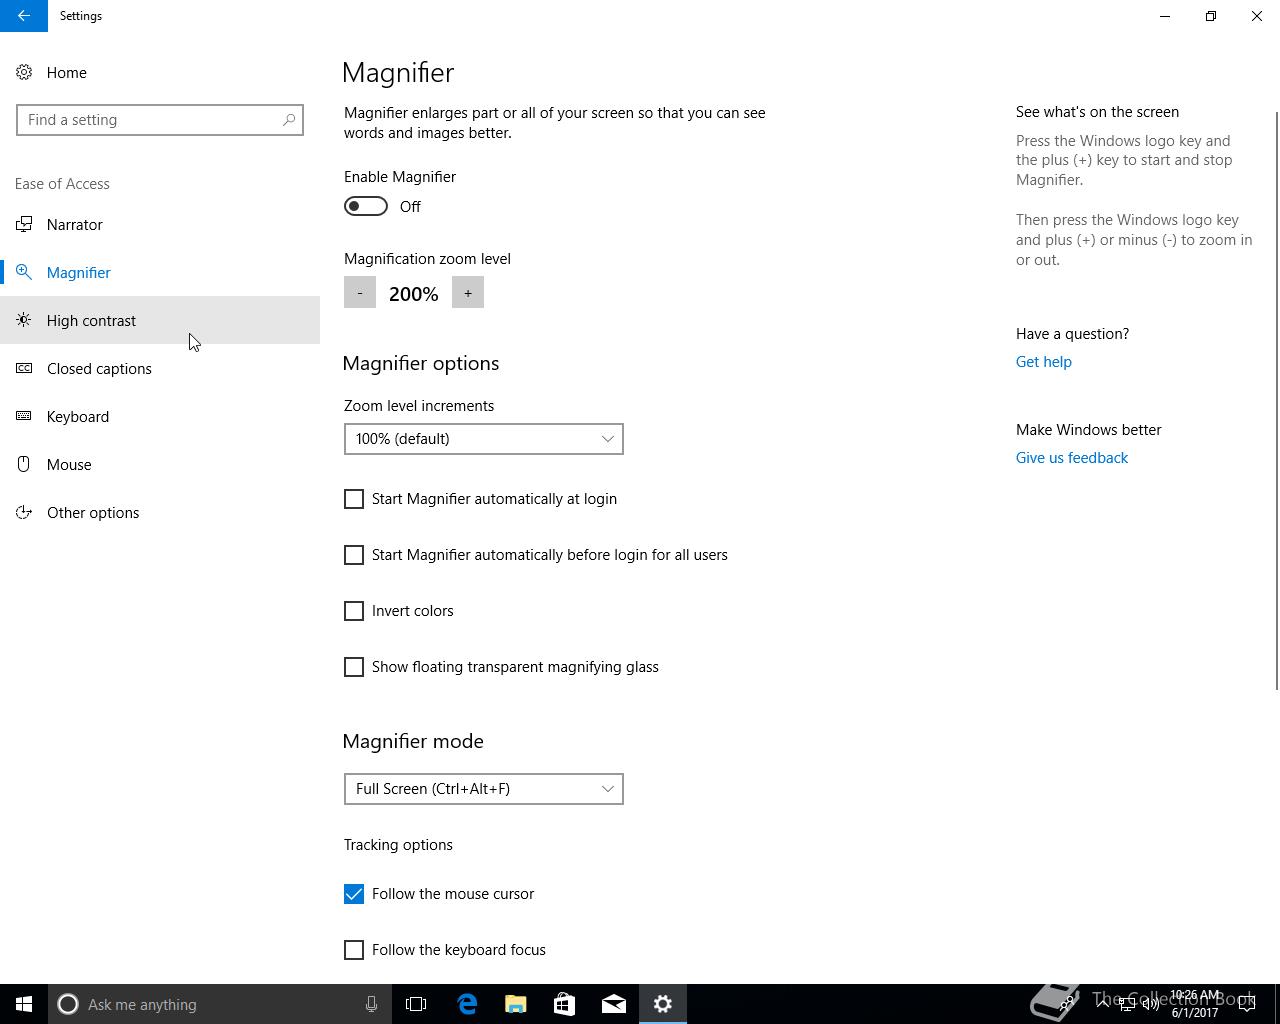Check Follow the keyboard focus
Viewport: 1280px width, 1024px height.
point(354,950)
